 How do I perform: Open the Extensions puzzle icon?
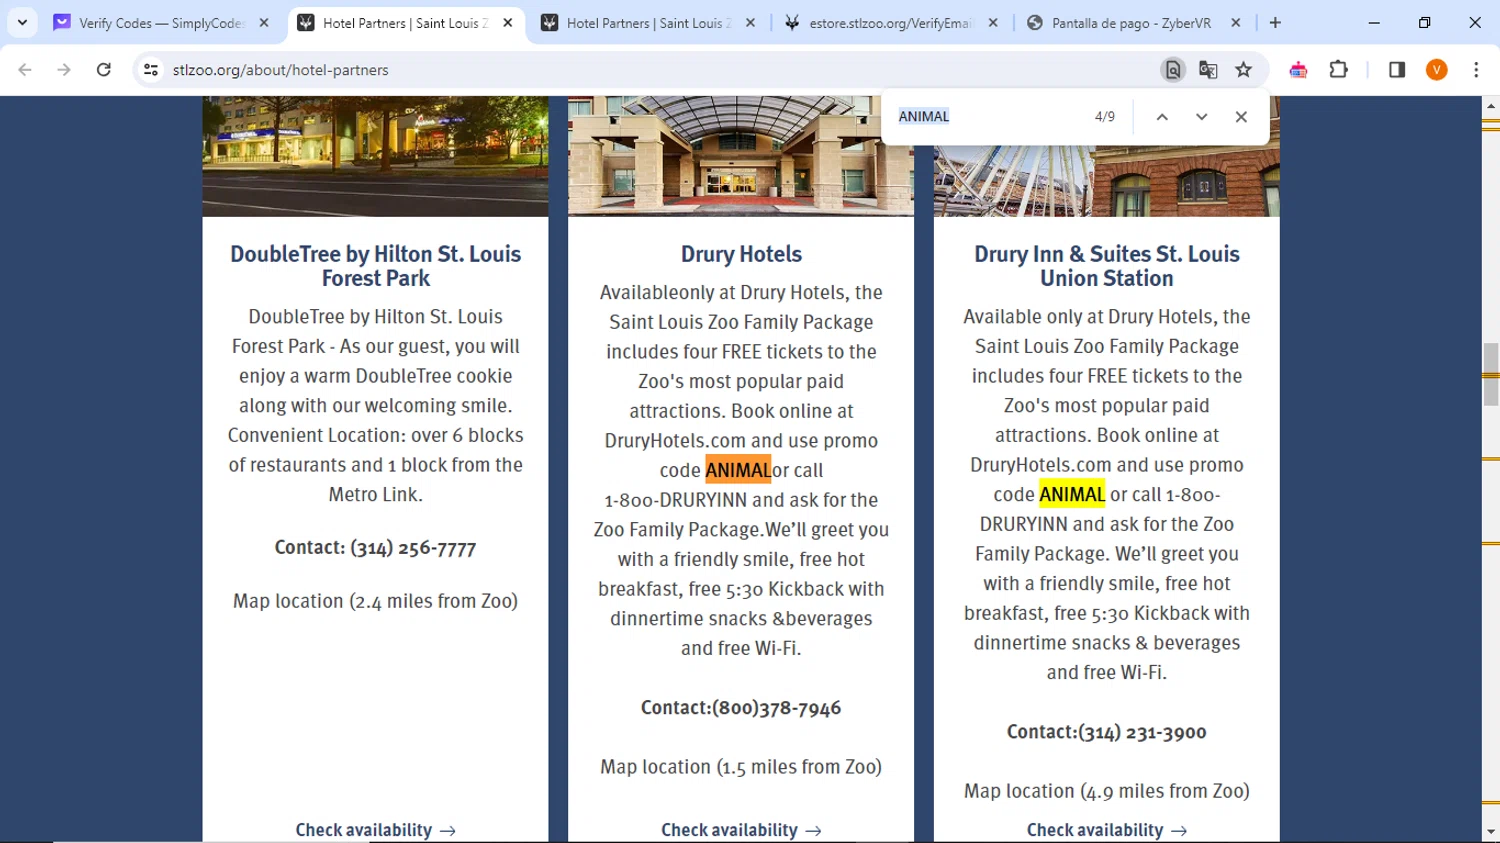tap(1339, 70)
